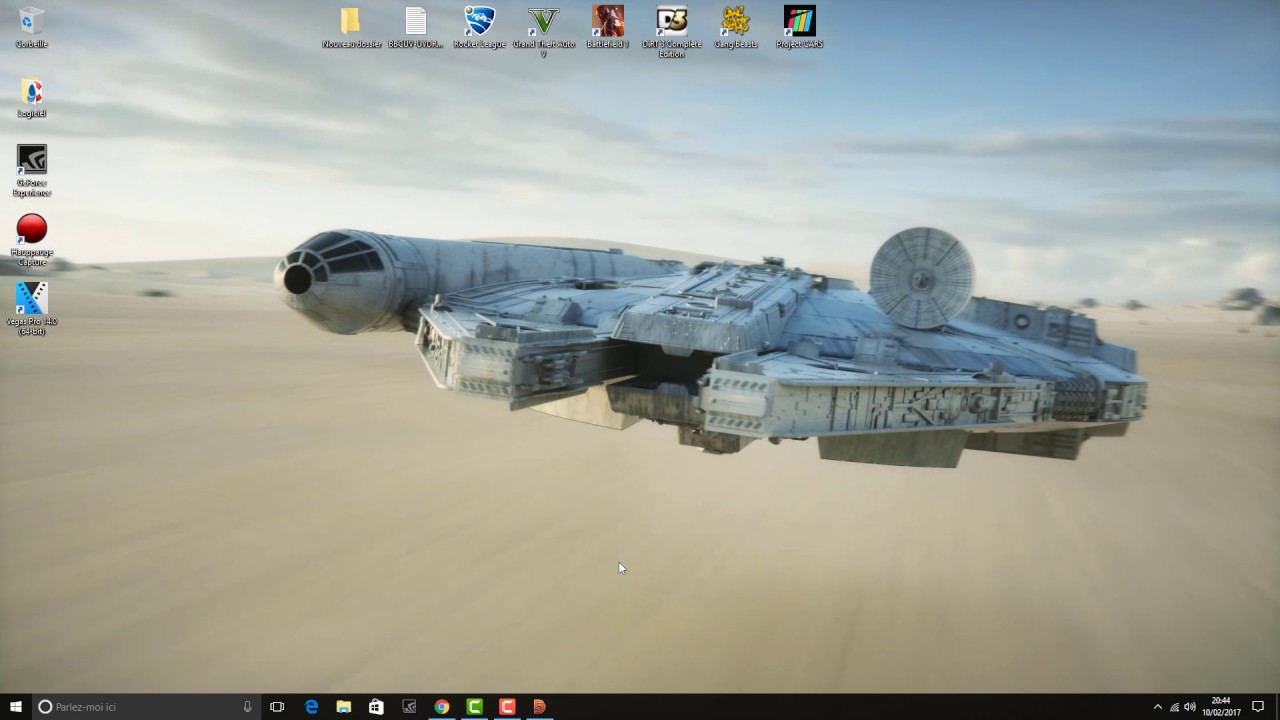Image resolution: width=1280 pixels, height=720 pixels.
Task: Switch to Google Chrome in the taskbar
Action: [x=442, y=707]
